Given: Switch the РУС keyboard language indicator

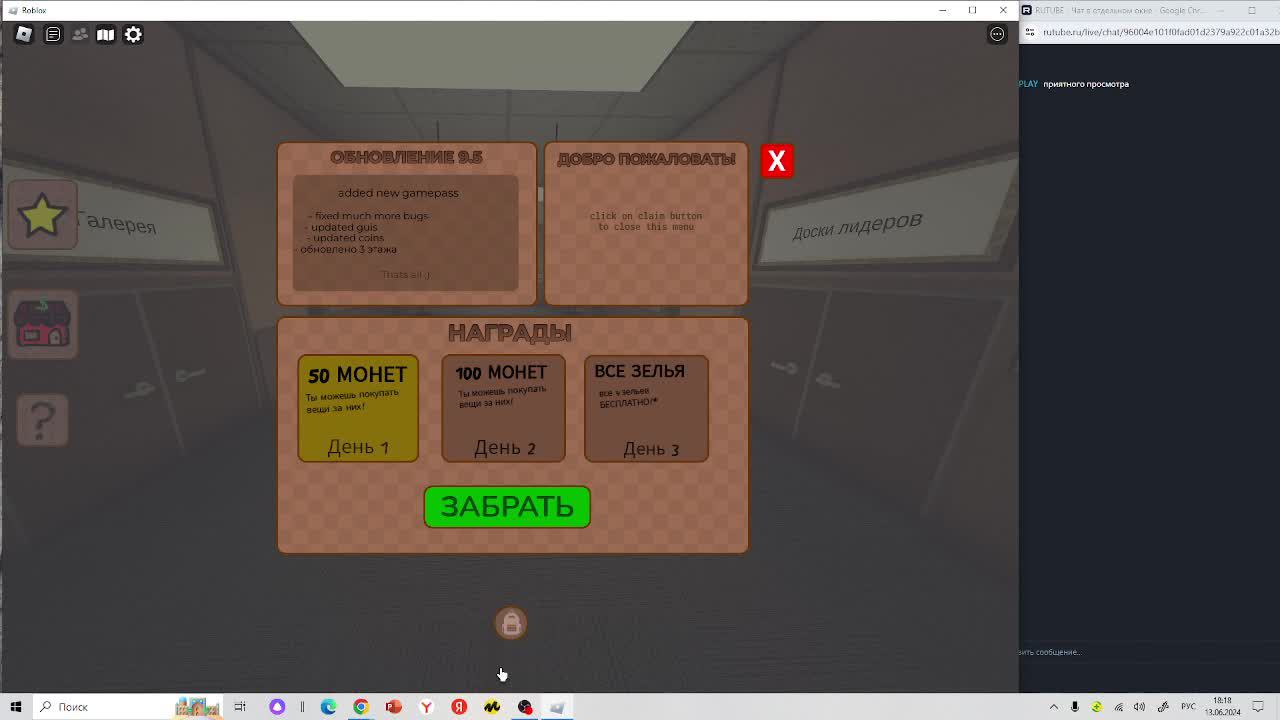Looking at the screenshot, I should (x=1188, y=707).
